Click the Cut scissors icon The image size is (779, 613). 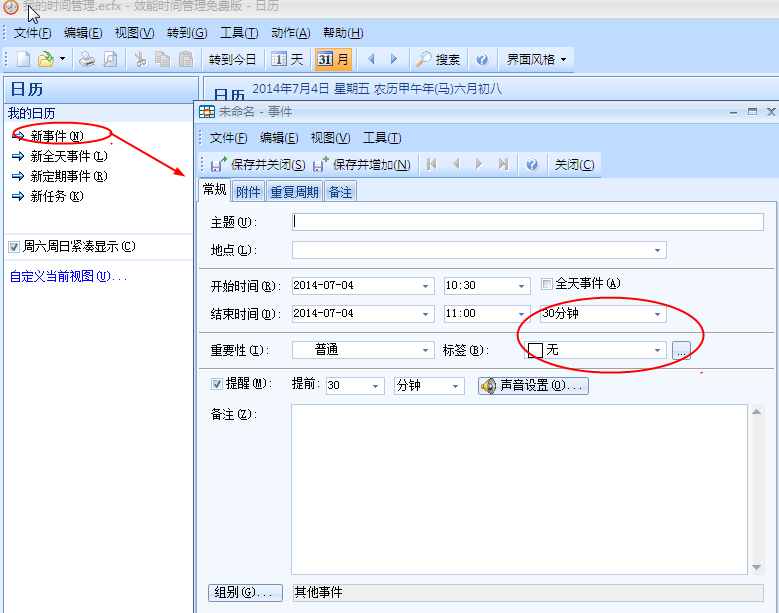point(141,60)
